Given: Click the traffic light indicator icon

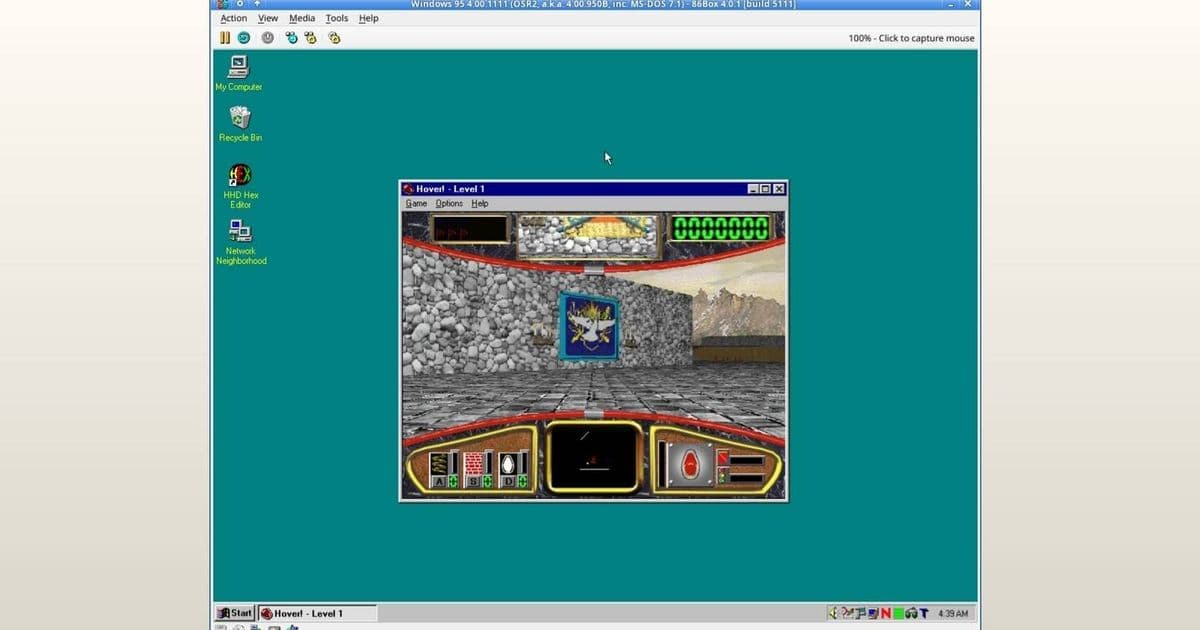Looking at the screenshot, I should tap(723, 477).
